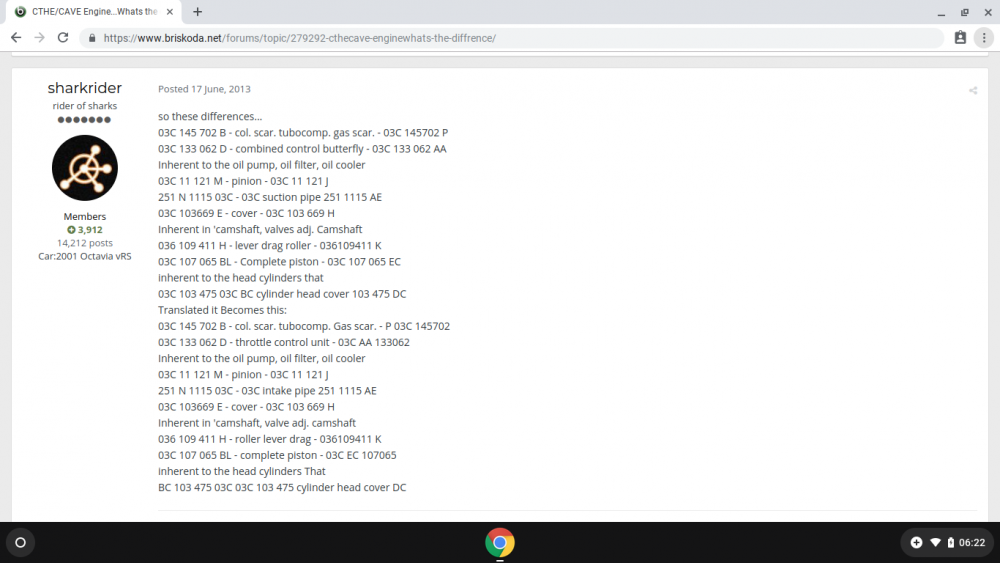Viewport: 1000px width, 563px height.
Task: Click the Posted 17 June, 2013 timestamp
Action: tap(204, 89)
